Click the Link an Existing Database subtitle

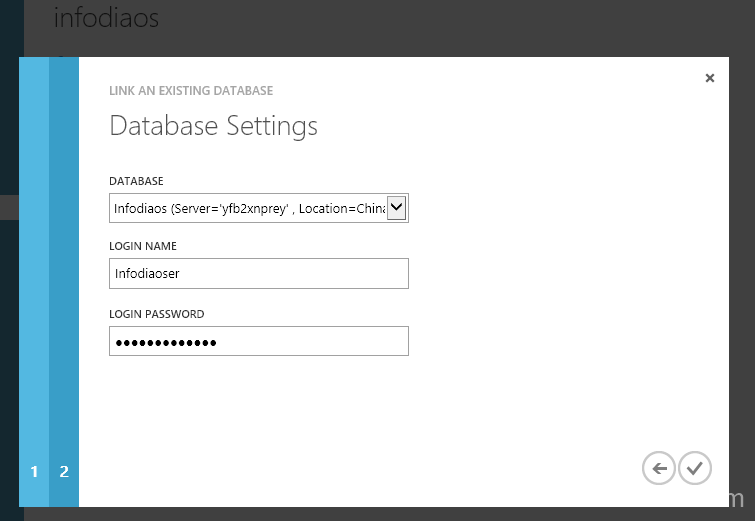point(190,91)
